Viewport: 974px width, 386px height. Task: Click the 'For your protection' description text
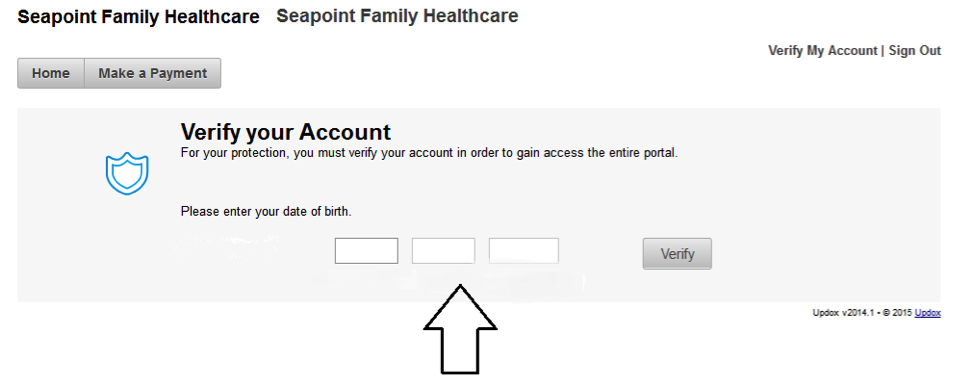[429, 153]
